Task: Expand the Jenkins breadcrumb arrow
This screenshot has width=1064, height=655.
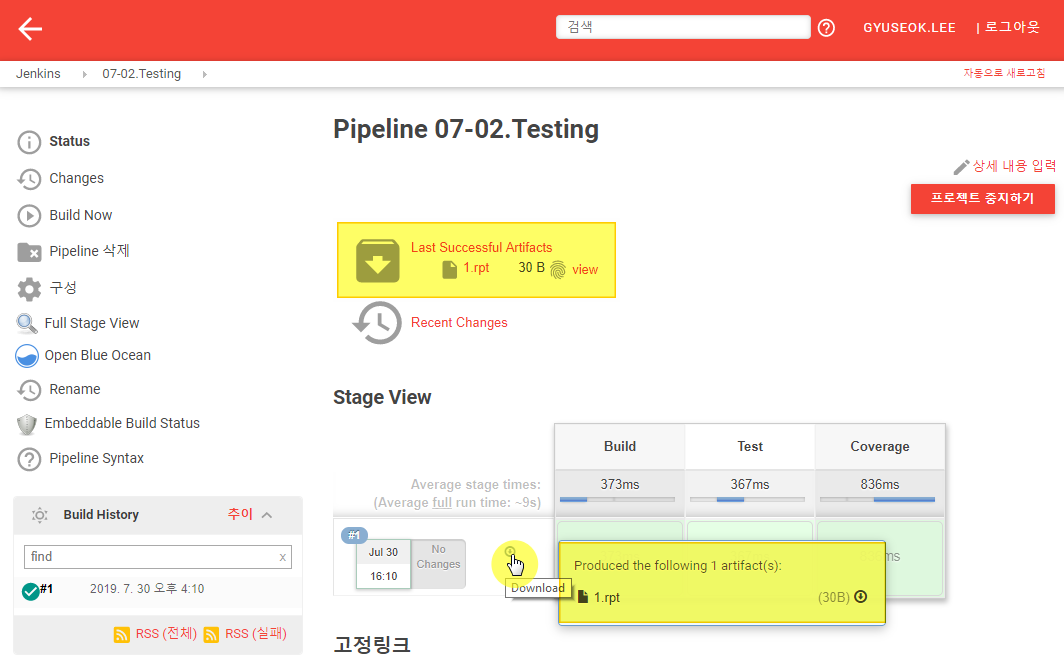Action: pos(81,74)
